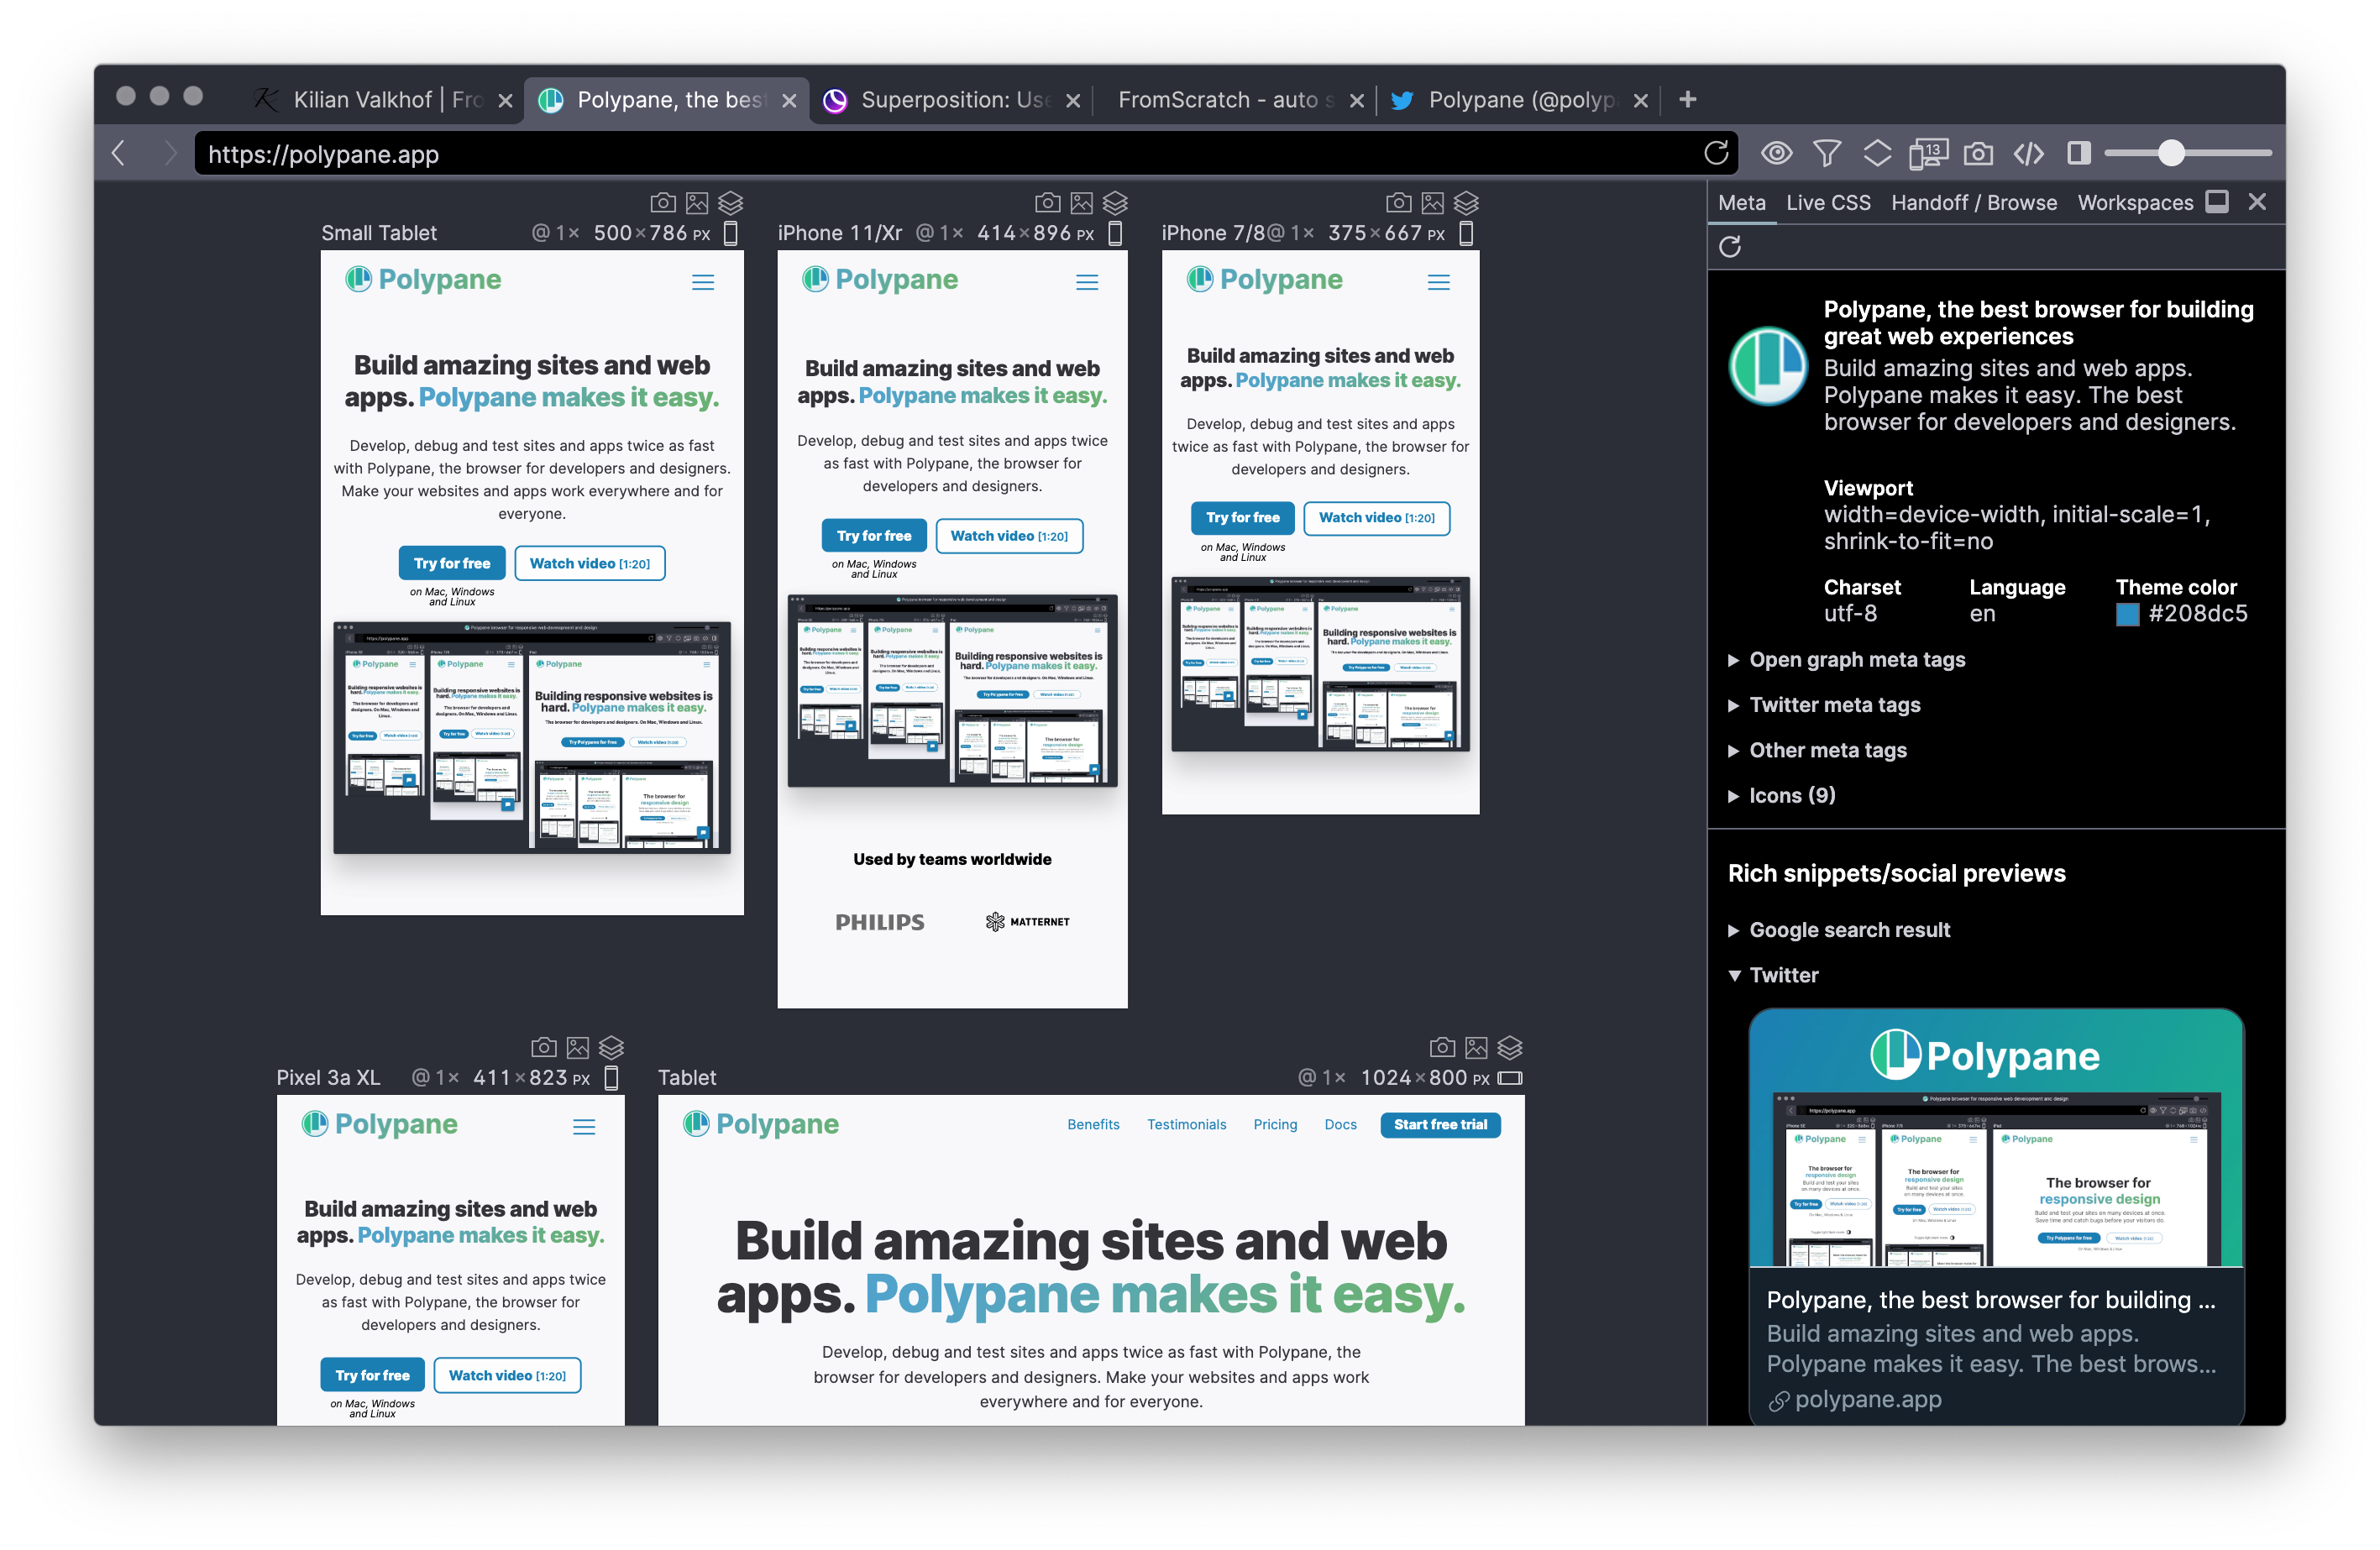Open the device switcher showing 13 devices

point(1930,153)
